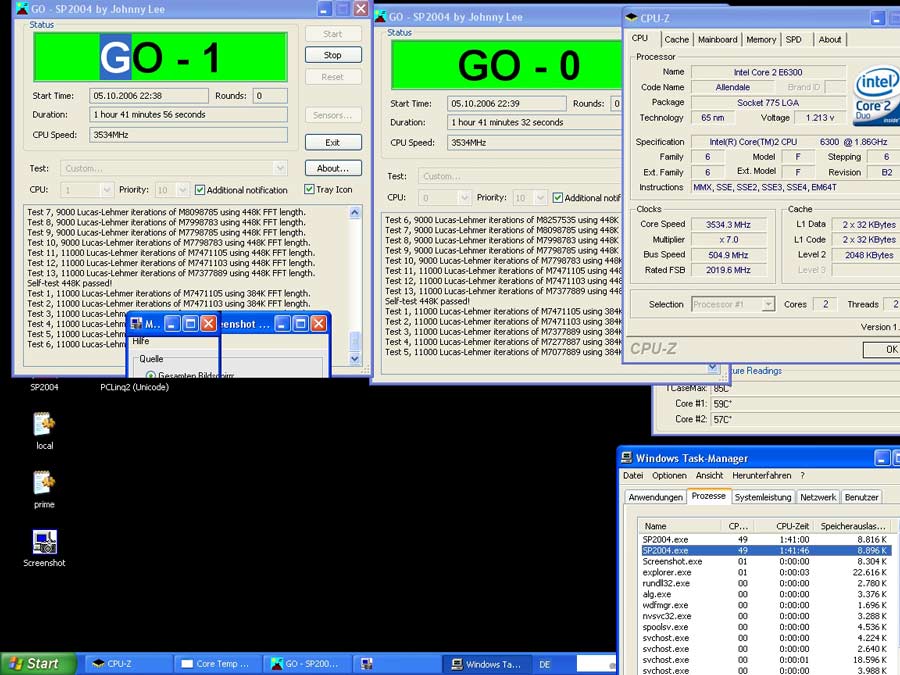Screen dimensions: 900x675
Task: Toggle Additional notification checkbox in the second SP2004 window
Action: click(x=557, y=197)
